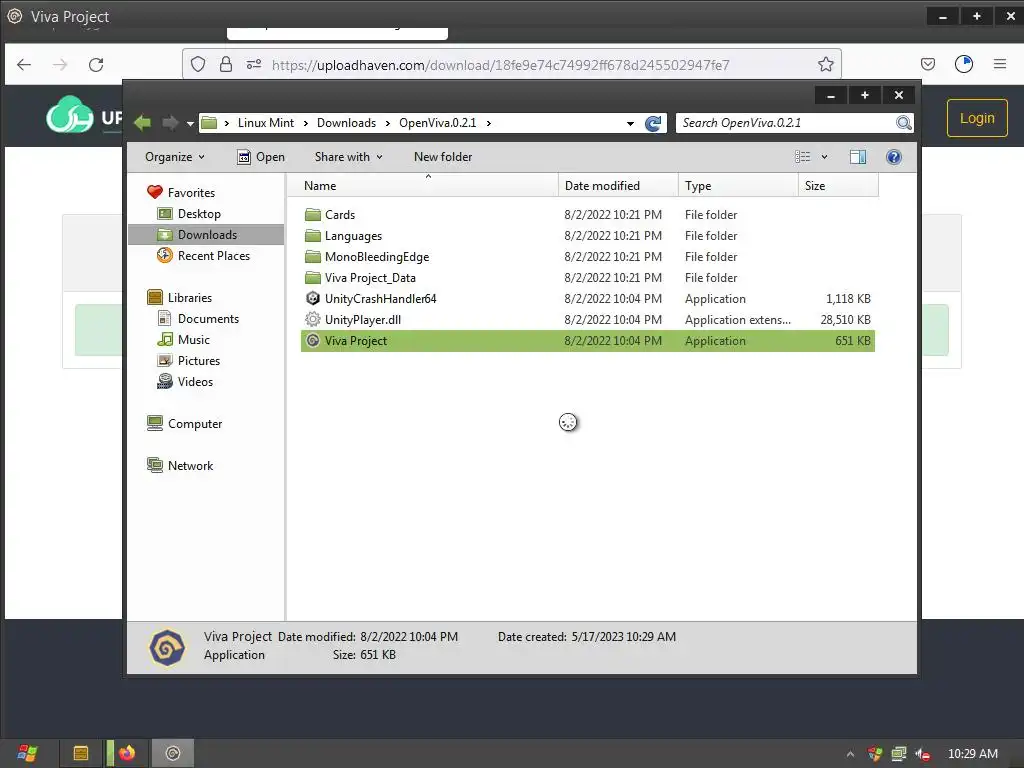
Task: Click the permissions icon in URL bar
Action: [x=254, y=64]
